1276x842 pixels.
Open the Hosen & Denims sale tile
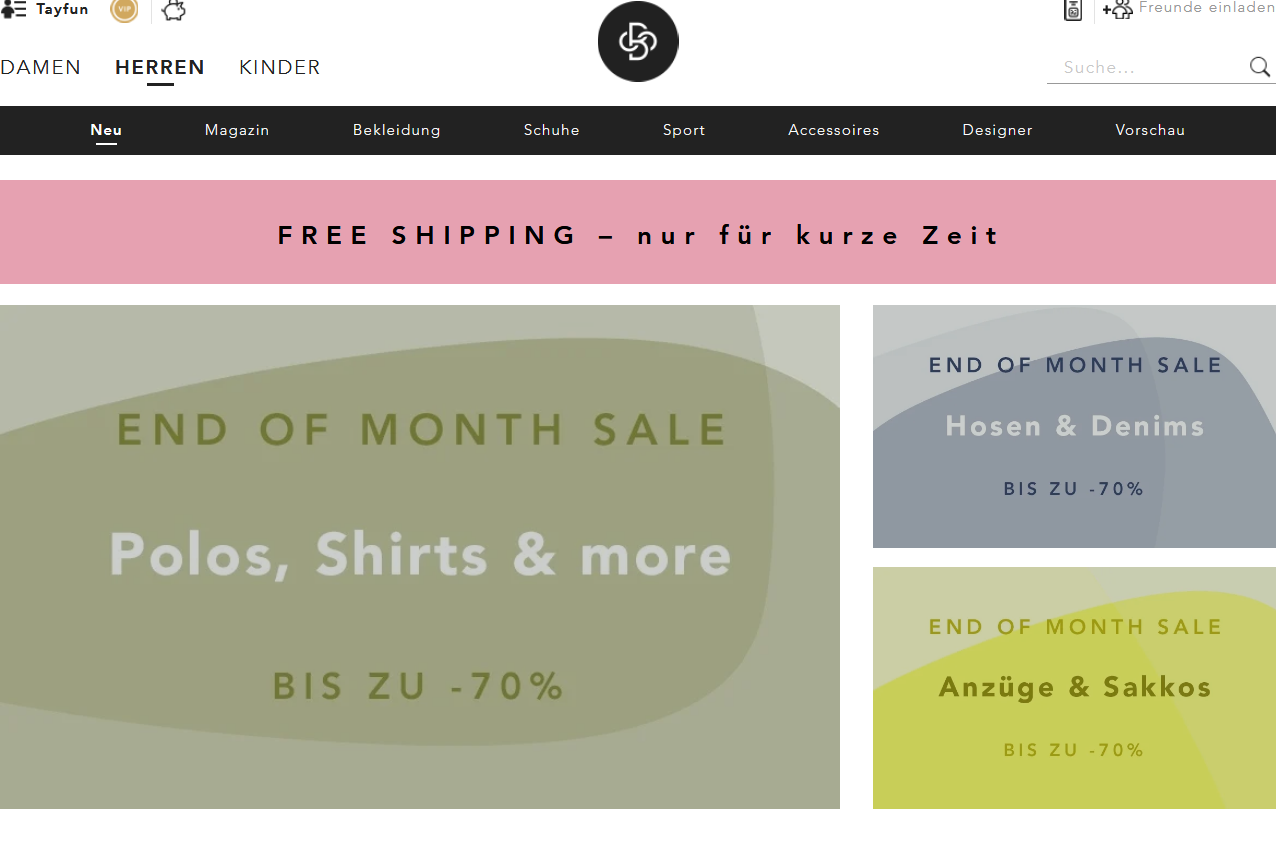click(x=1074, y=427)
